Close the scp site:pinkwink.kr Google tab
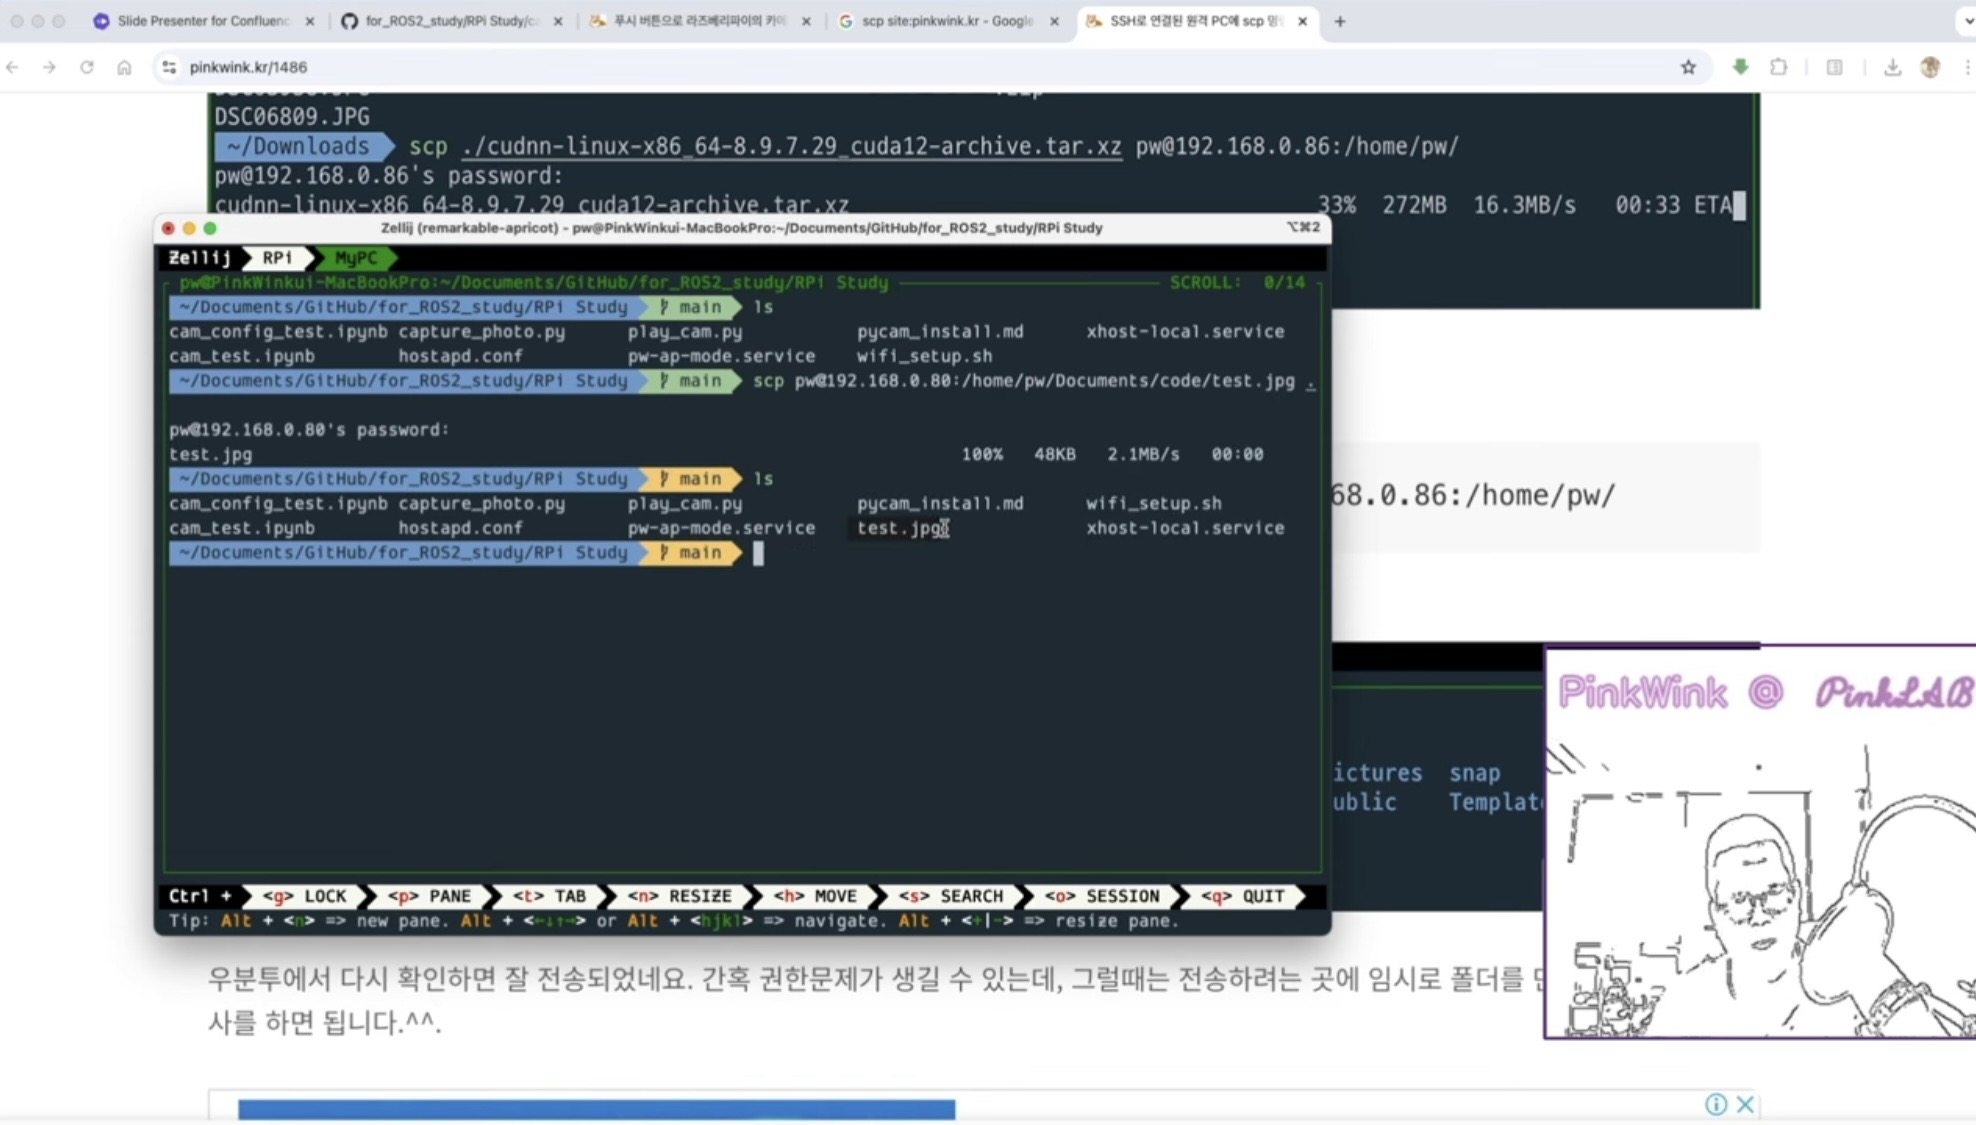Image resolution: width=1976 pixels, height=1125 pixels. pyautogui.click(x=1054, y=21)
